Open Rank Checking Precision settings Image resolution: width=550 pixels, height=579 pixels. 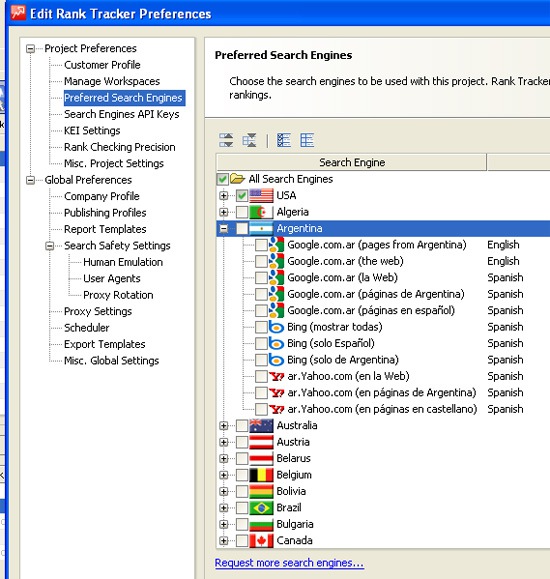[120, 147]
